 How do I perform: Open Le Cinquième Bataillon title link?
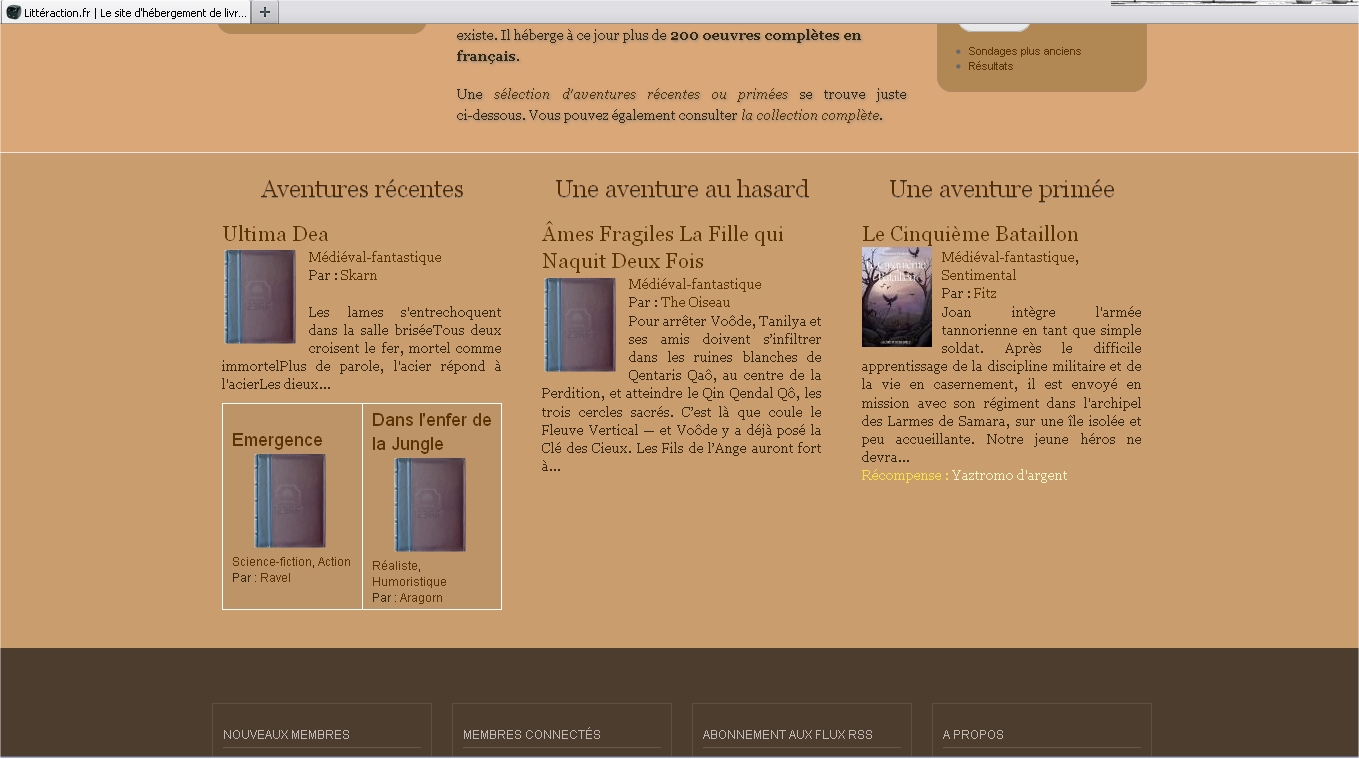click(x=970, y=234)
